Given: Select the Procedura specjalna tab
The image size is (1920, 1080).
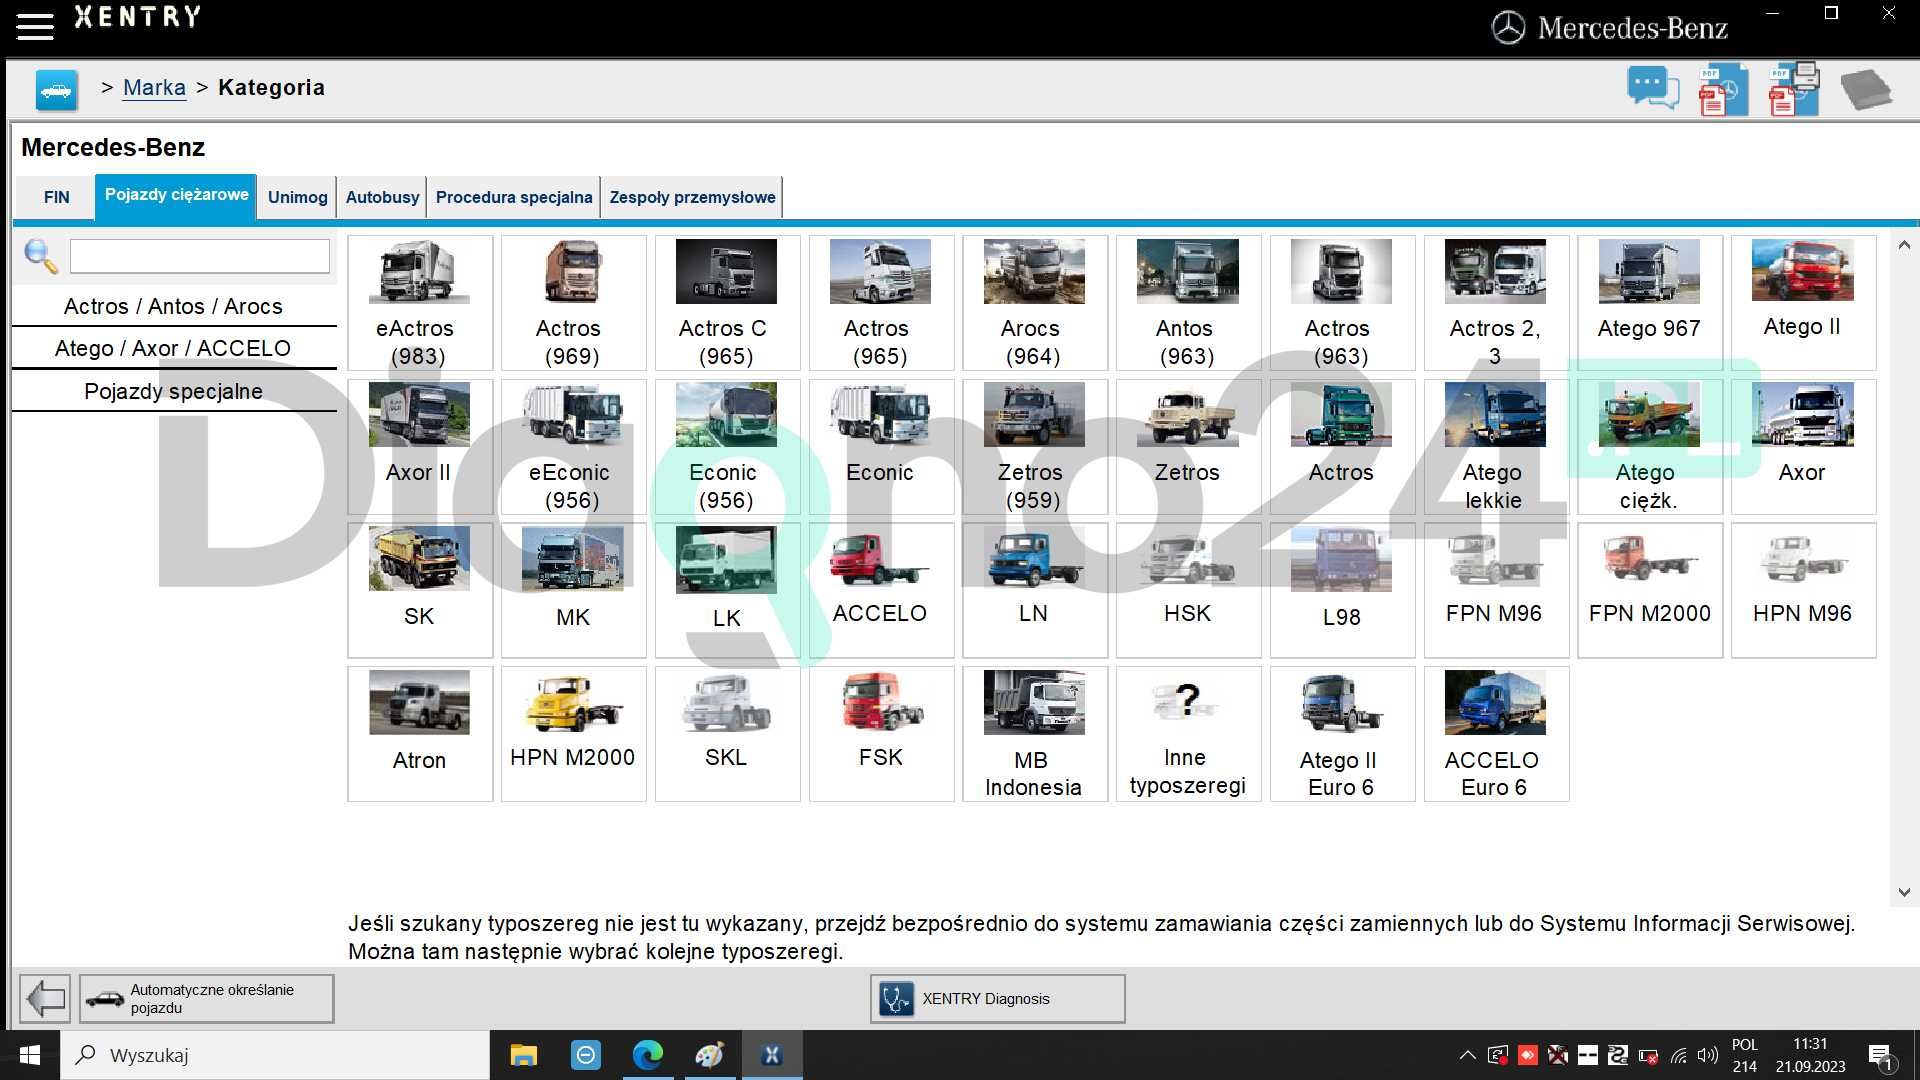Looking at the screenshot, I should [x=514, y=196].
